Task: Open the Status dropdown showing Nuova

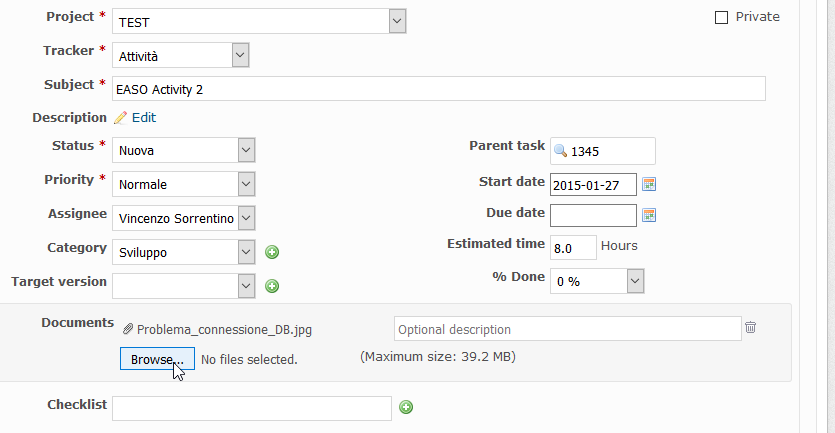Action: coord(184,150)
